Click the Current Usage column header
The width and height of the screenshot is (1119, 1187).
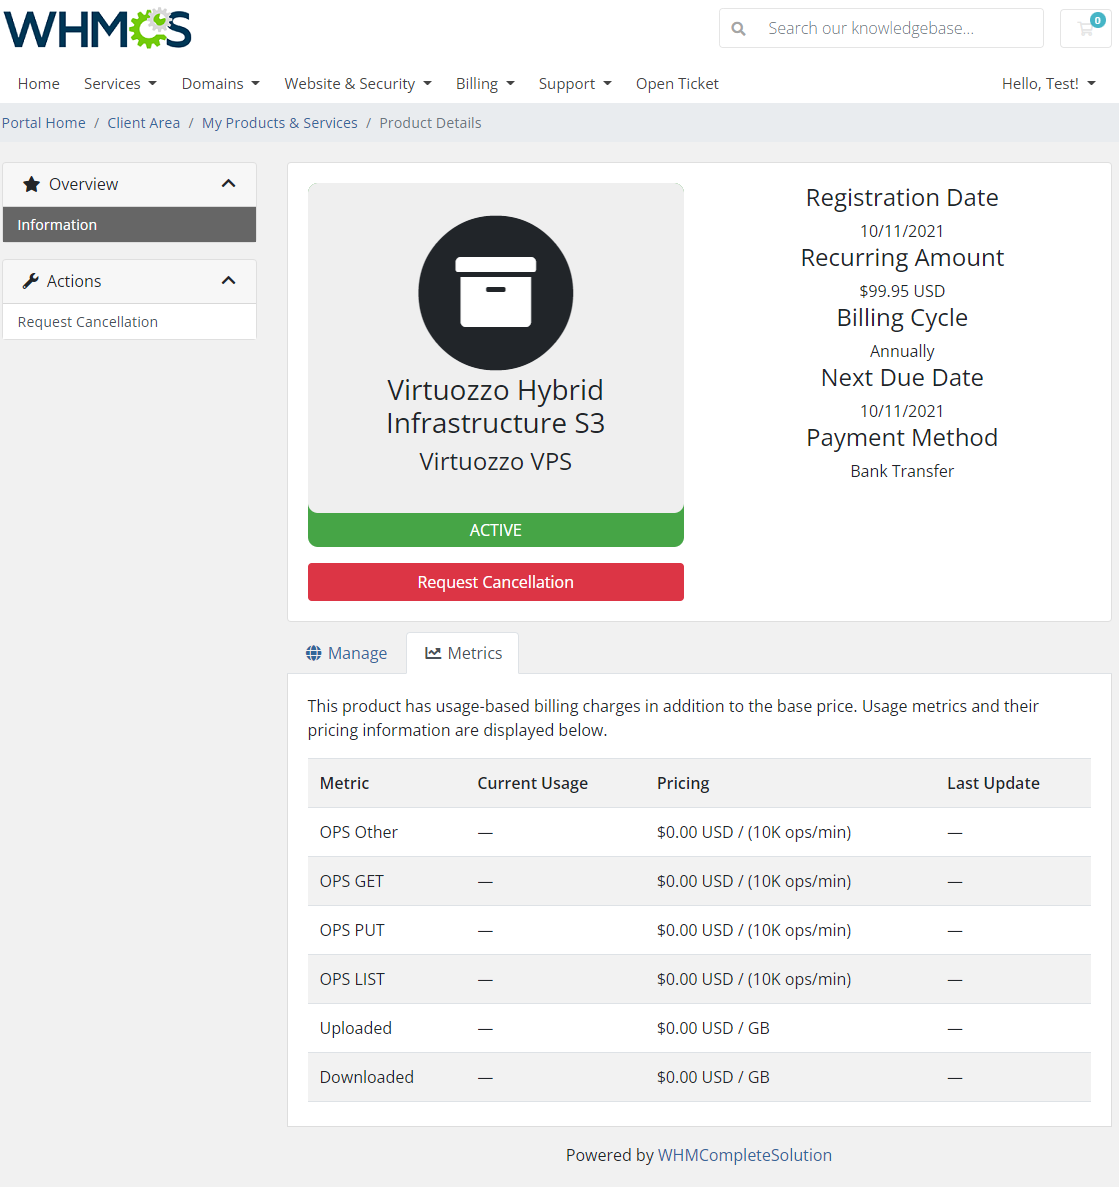[x=532, y=783]
